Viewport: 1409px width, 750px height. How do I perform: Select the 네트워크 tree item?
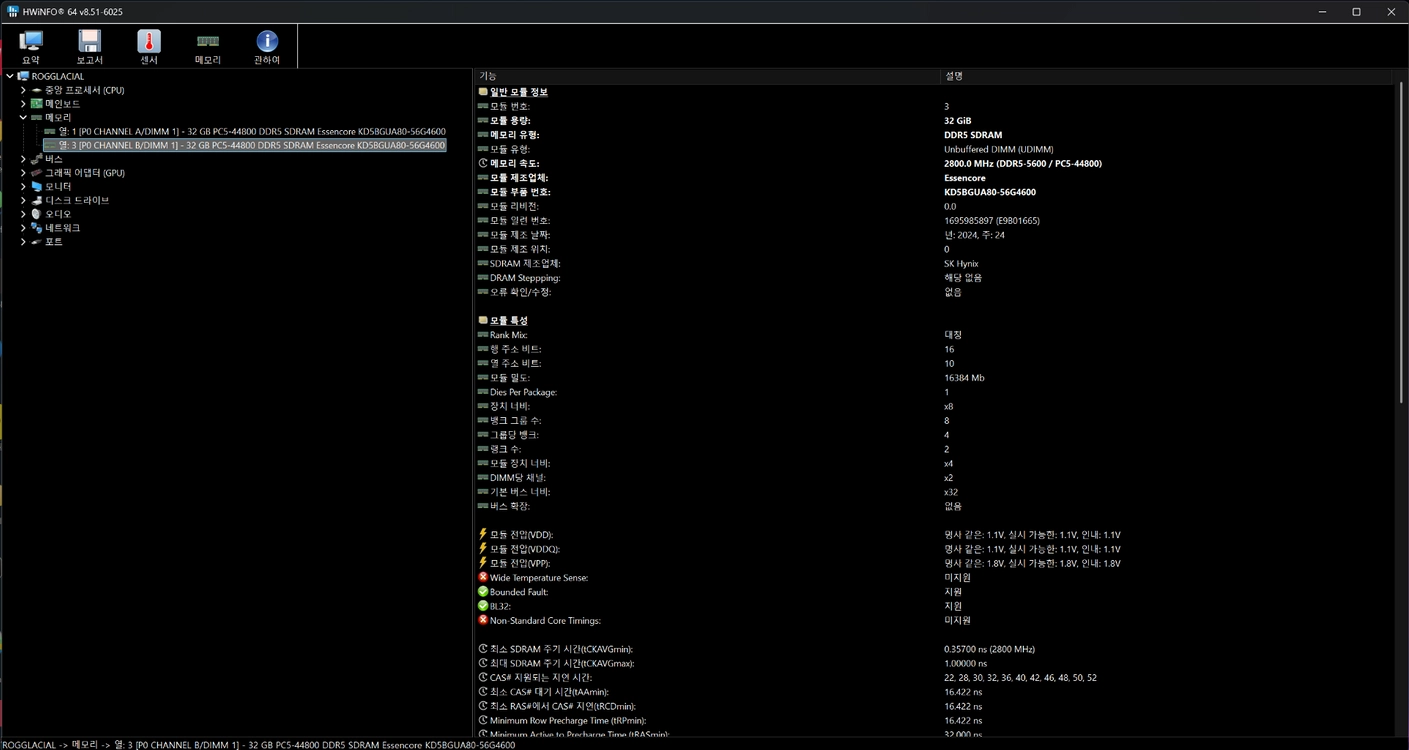coord(62,228)
